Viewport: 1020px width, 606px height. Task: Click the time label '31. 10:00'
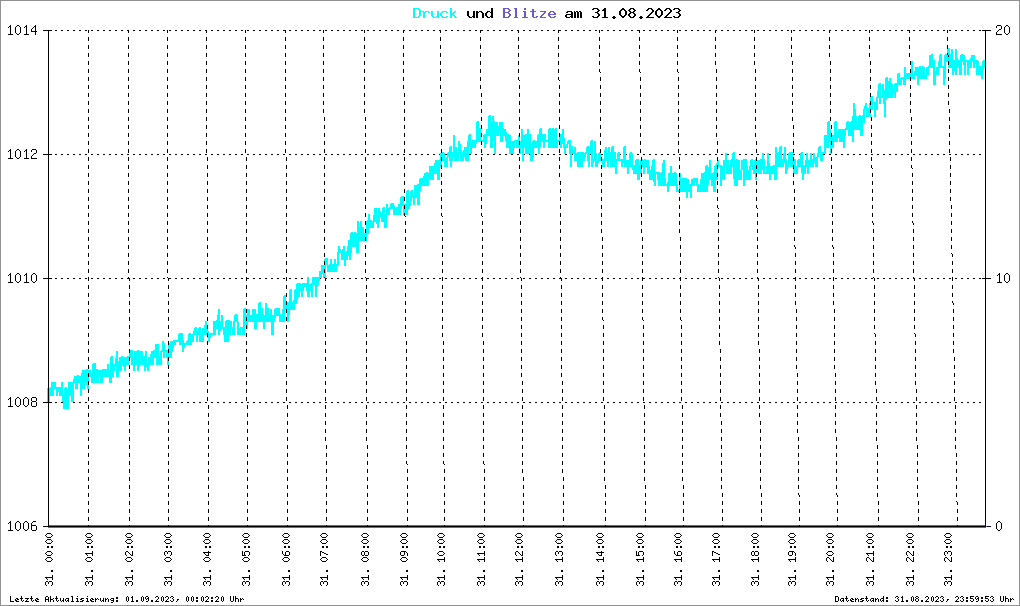click(442, 560)
